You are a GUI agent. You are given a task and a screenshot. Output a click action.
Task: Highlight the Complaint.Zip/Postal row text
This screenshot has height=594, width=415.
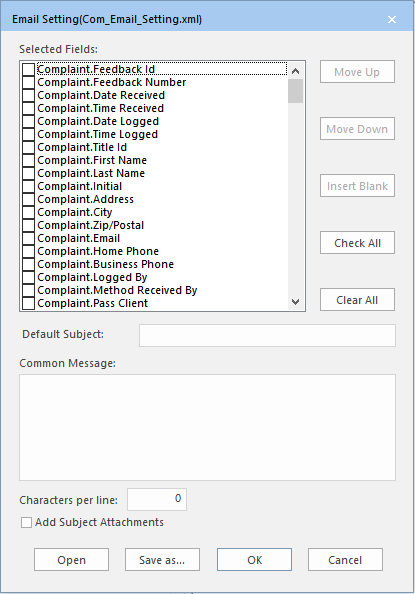(x=91, y=225)
